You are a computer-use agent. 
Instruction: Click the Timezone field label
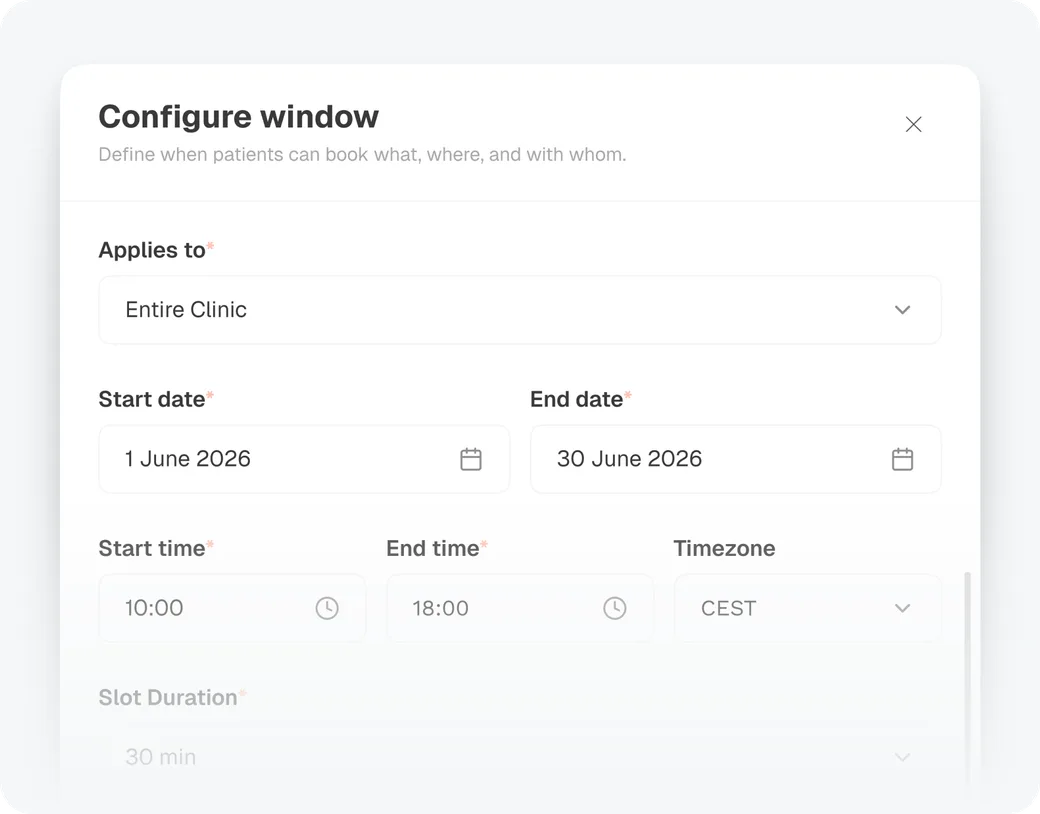click(724, 549)
